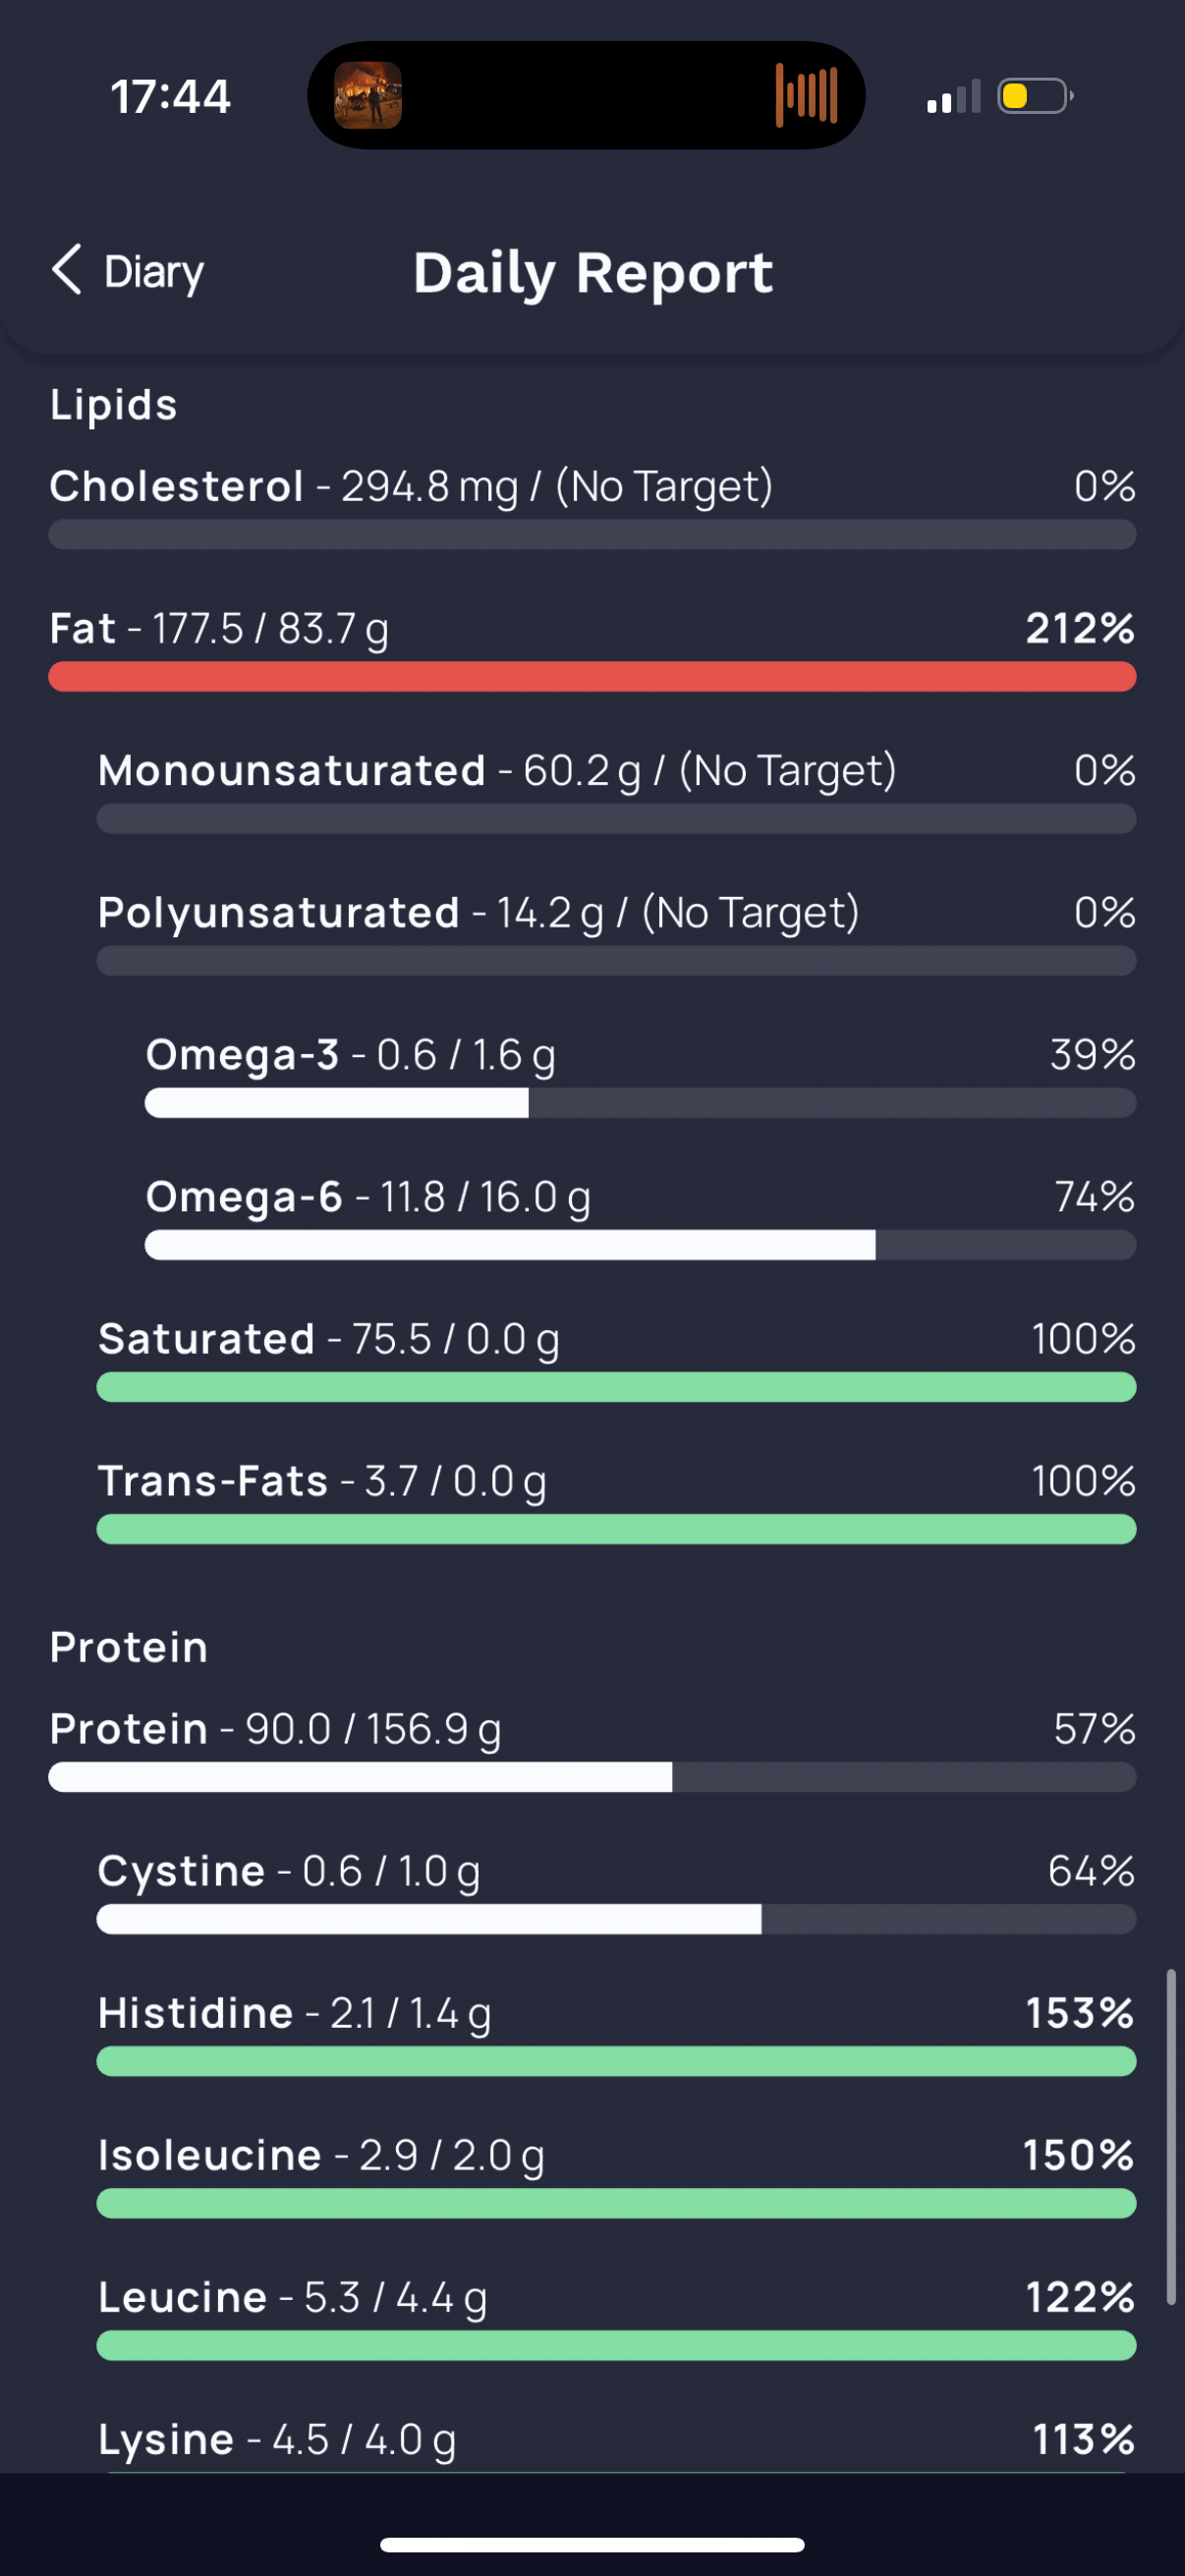Select the Cystine amino acid row
1185x2576 pixels.
[616, 1891]
